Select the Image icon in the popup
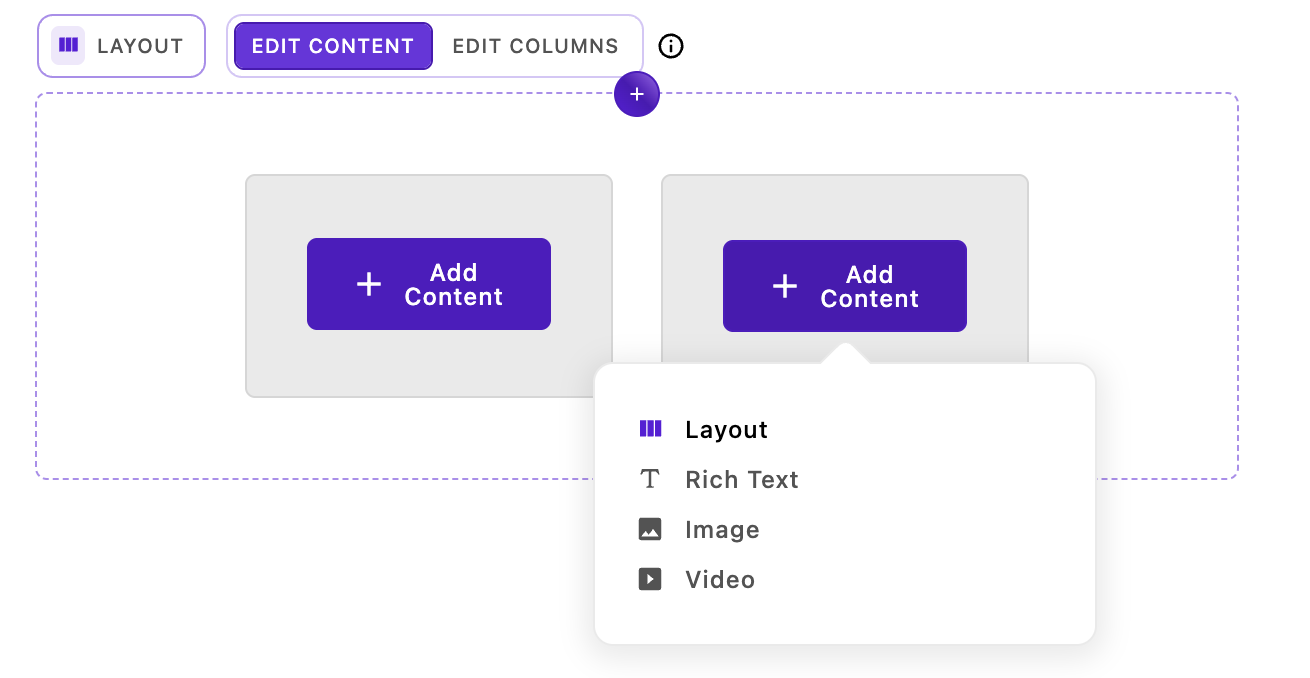Image resolution: width=1310 pixels, height=678 pixels. pos(651,529)
